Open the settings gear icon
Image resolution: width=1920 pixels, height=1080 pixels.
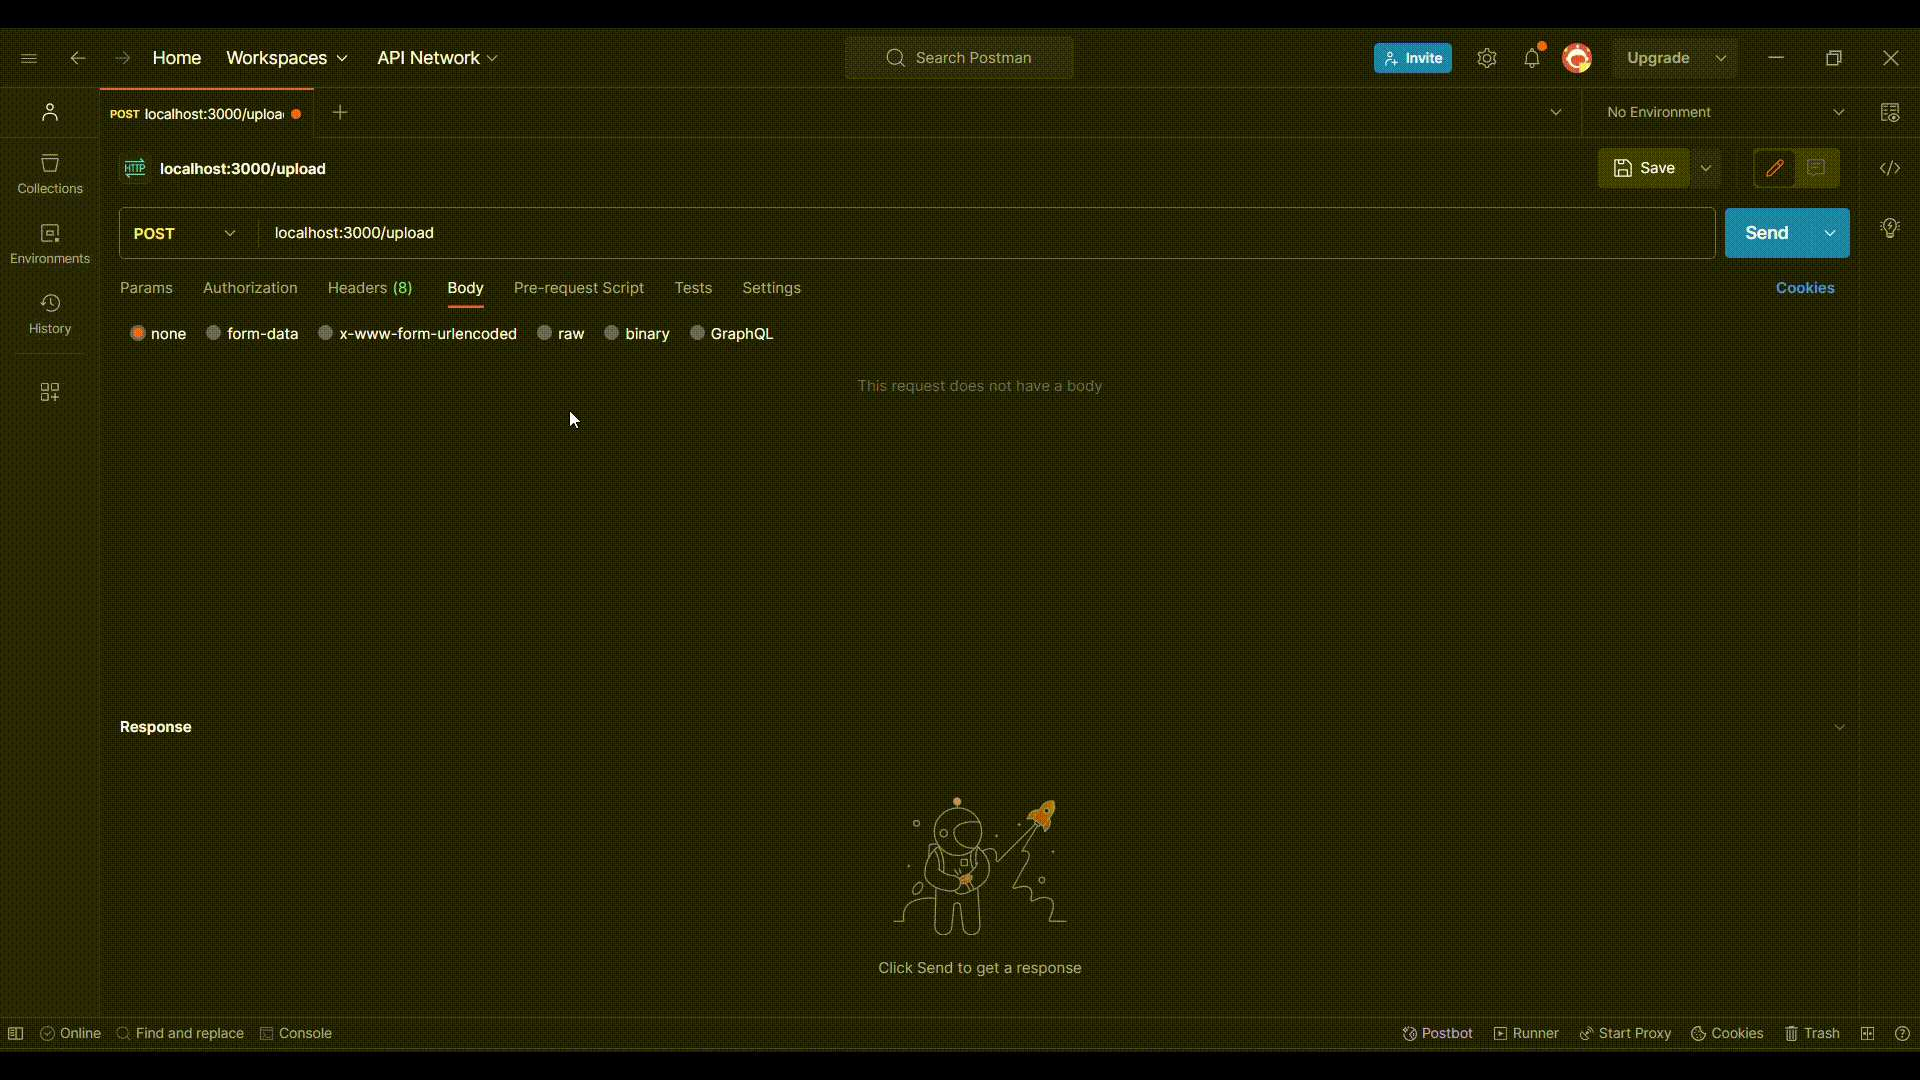point(1487,58)
